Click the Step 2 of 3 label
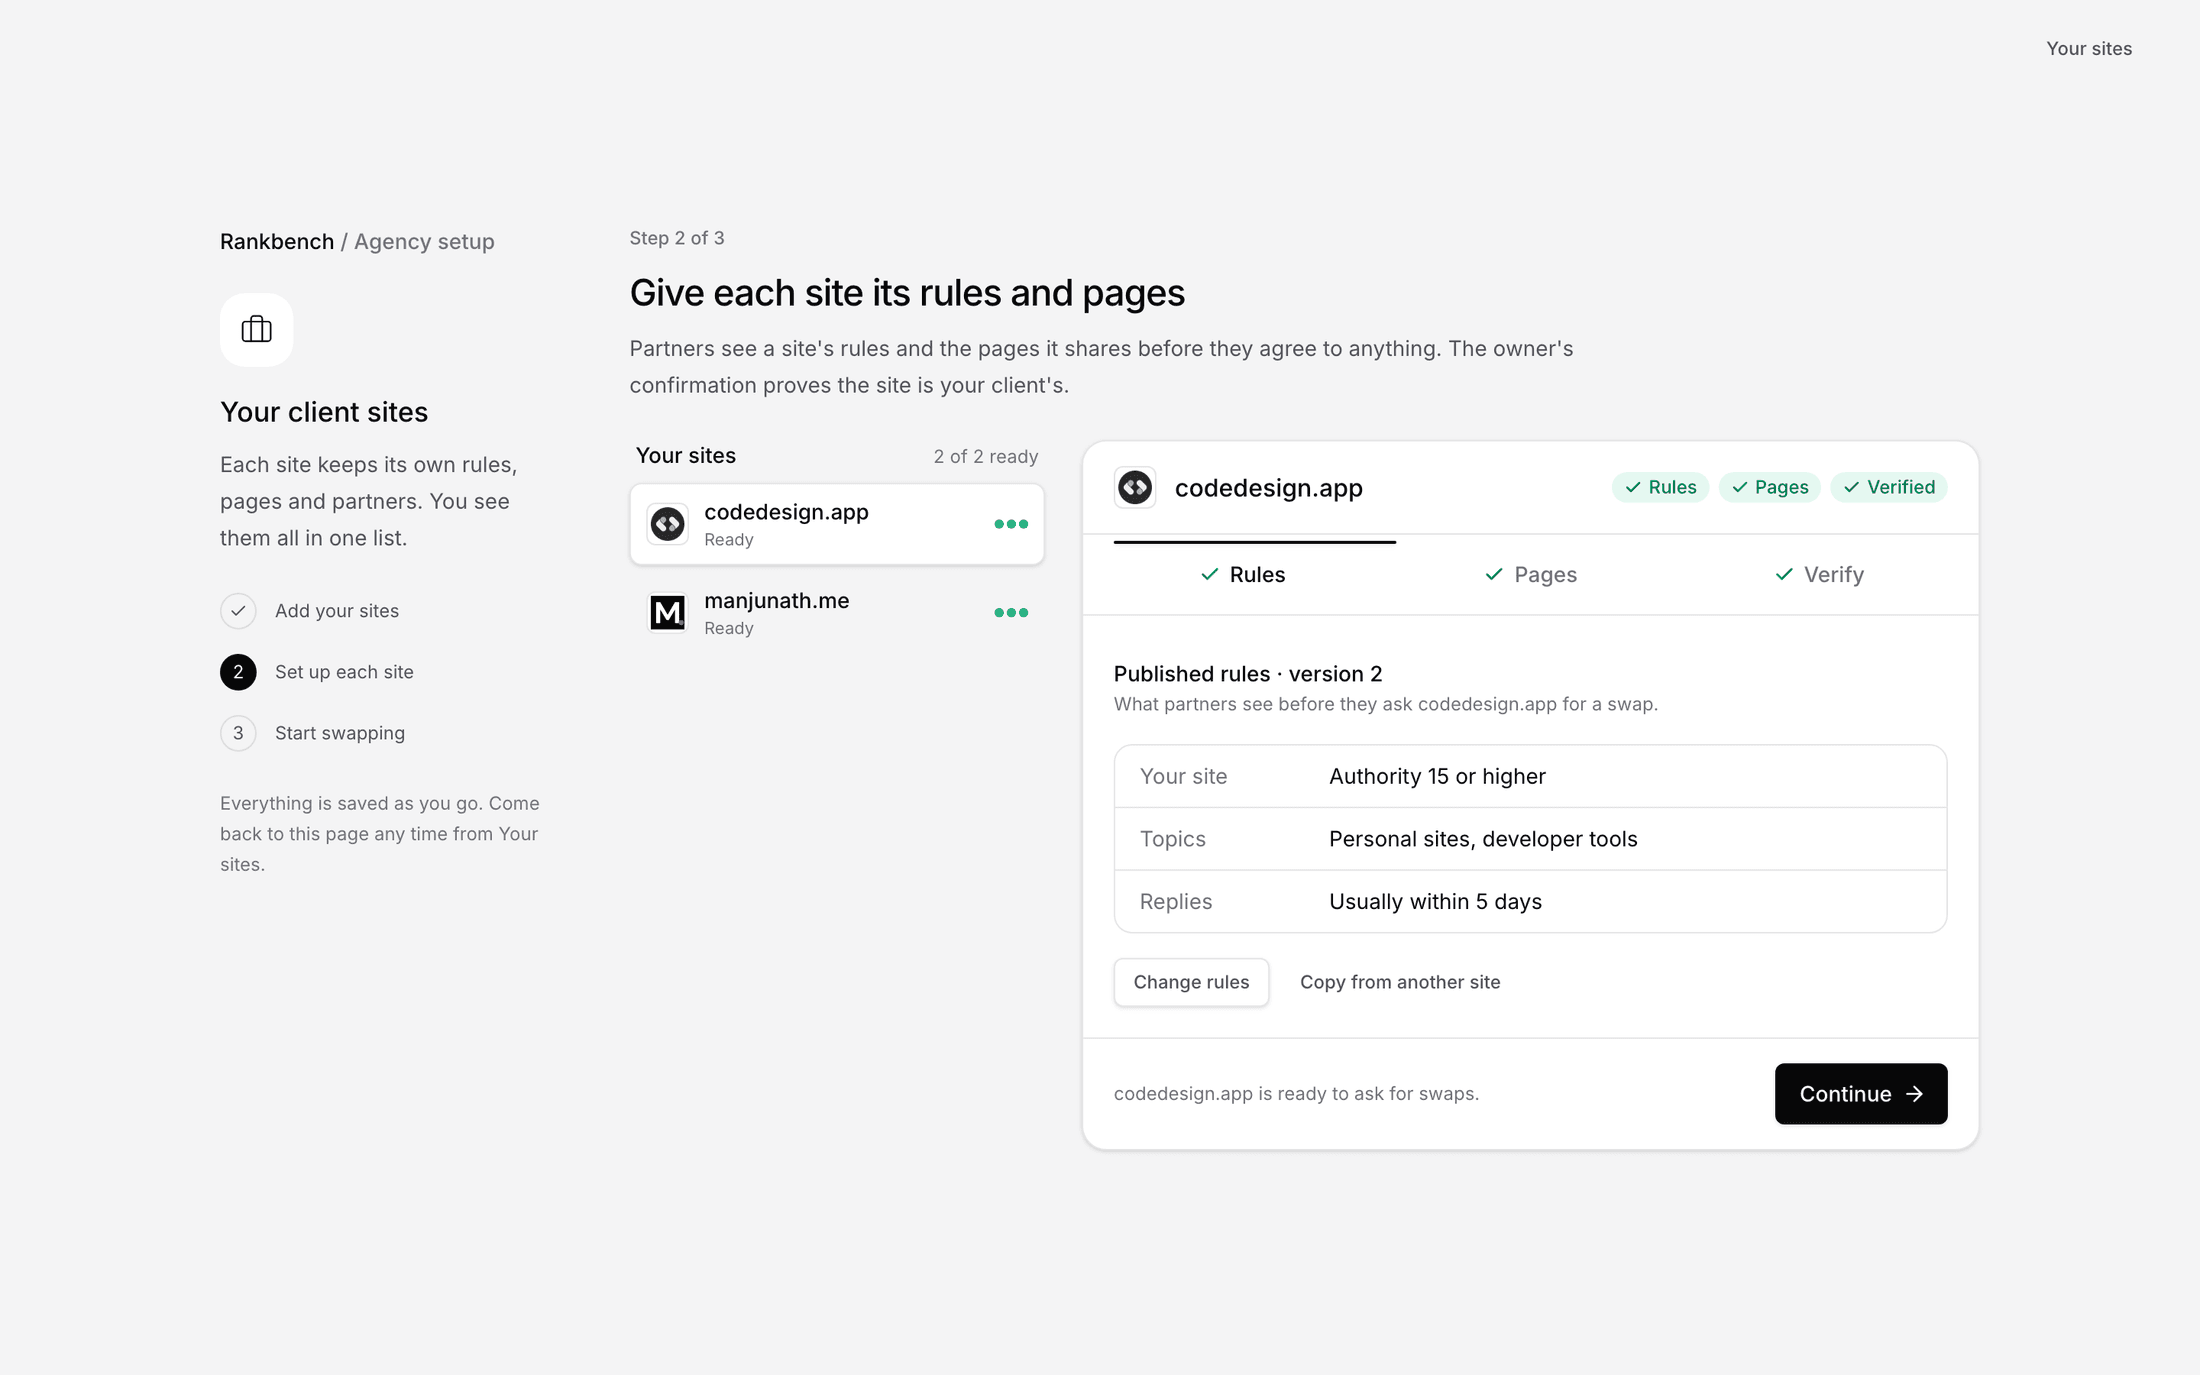The width and height of the screenshot is (2200, 1375). coord(677,238)
